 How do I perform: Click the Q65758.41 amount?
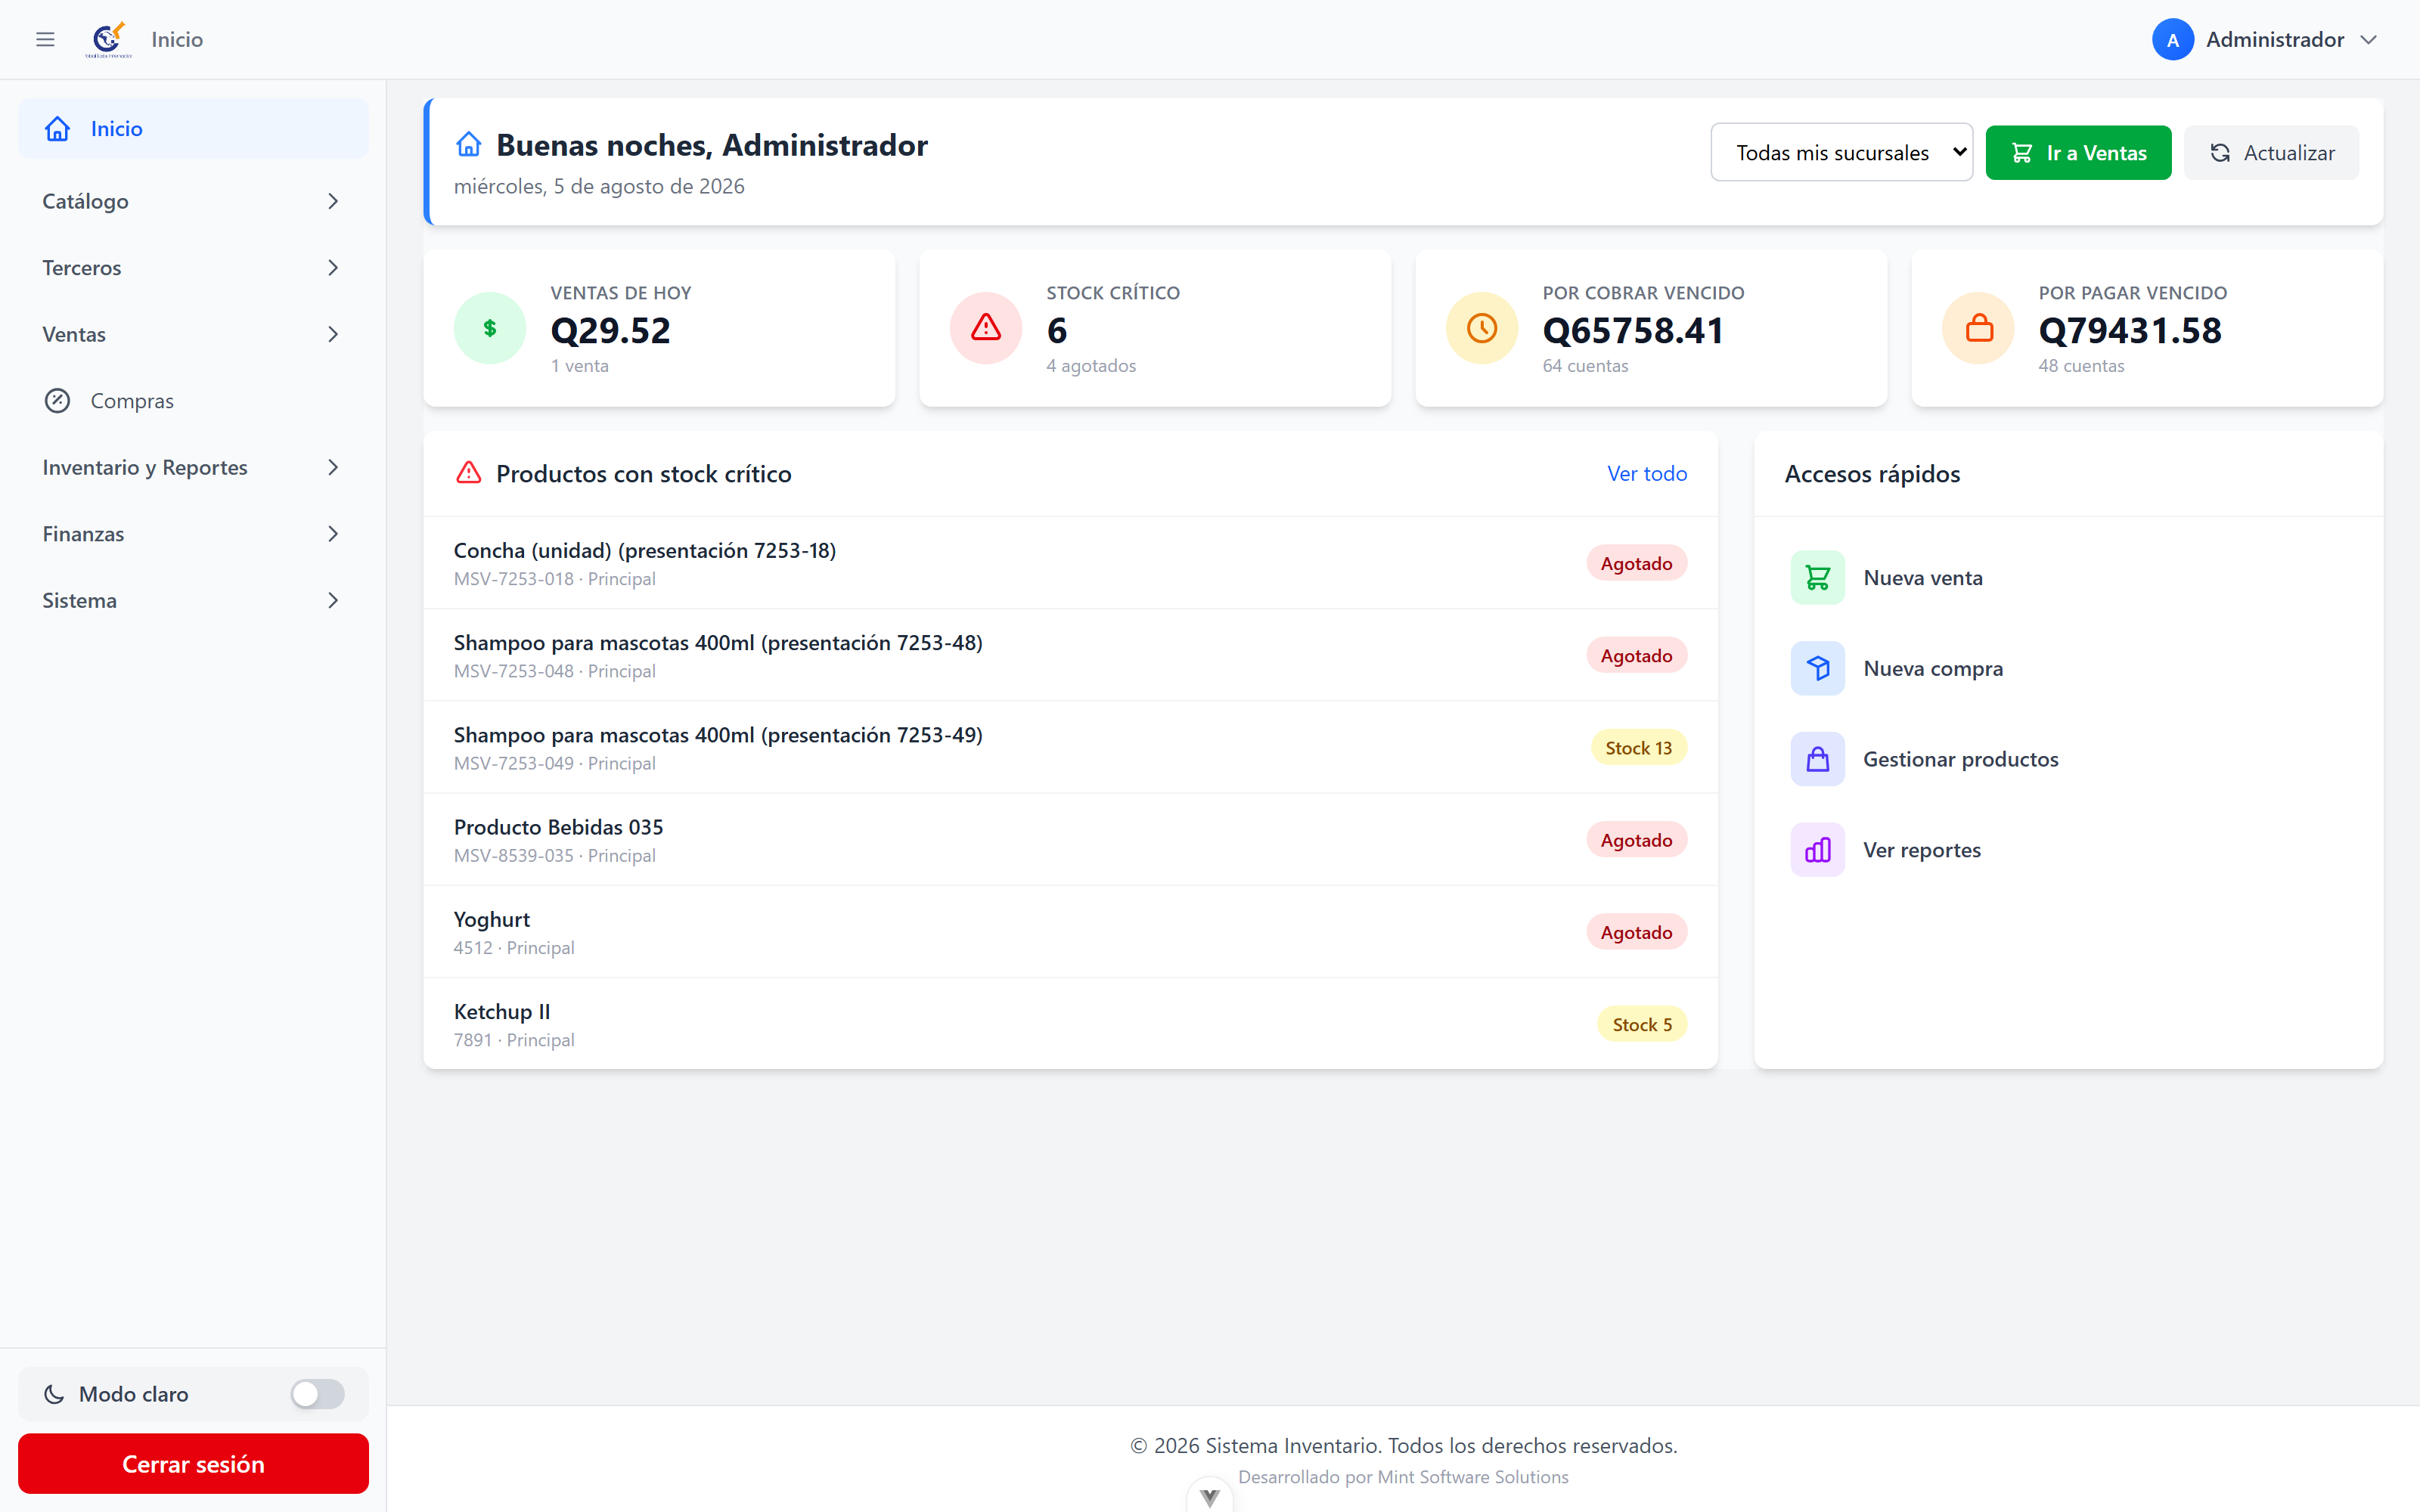pos(1633,330)
